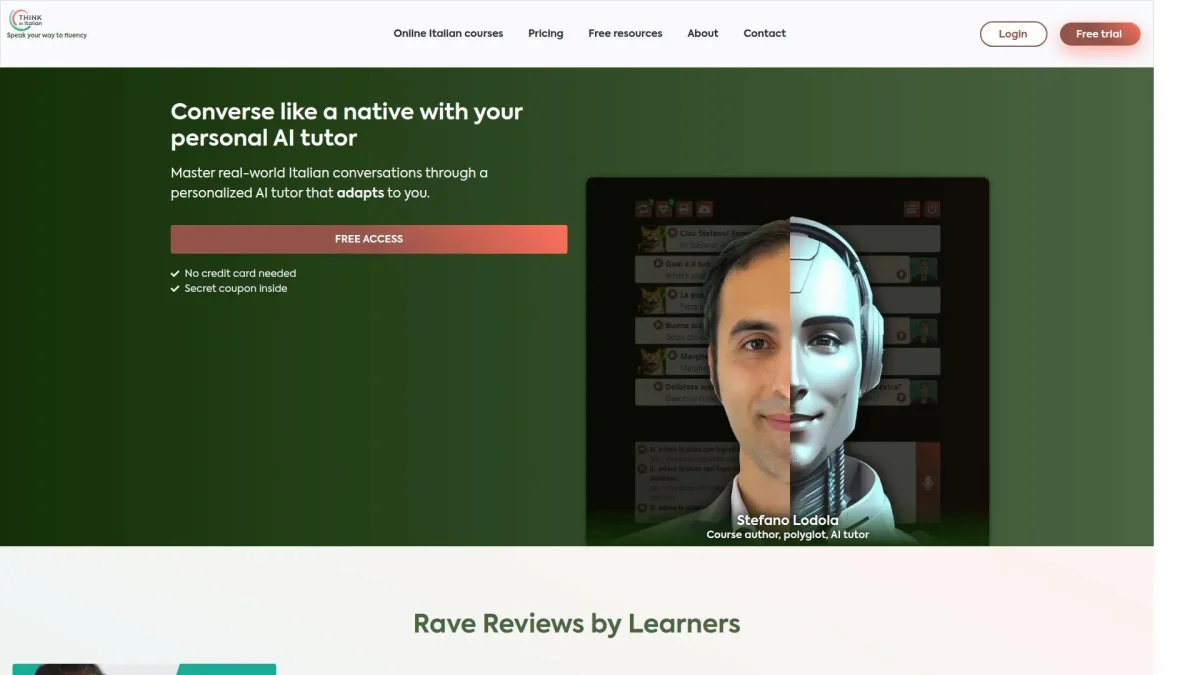1200x675 pixels.
Task: Open the Online Italian courses menu
Action: [x=448, y=33]
